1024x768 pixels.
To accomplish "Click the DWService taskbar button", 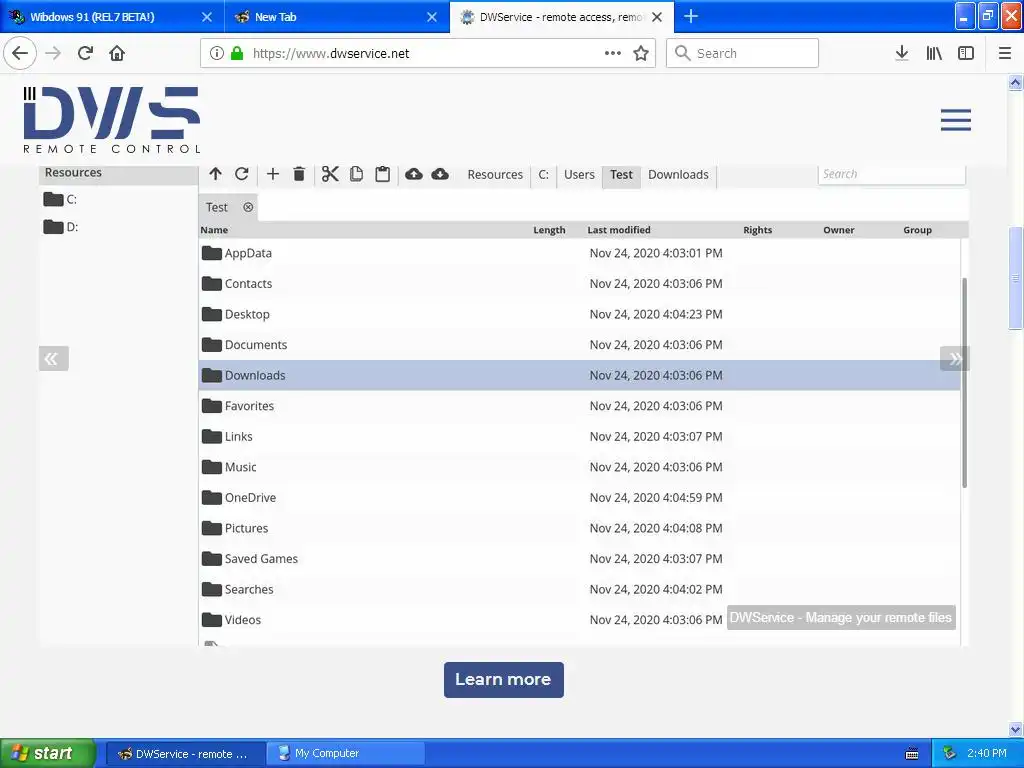I will (185, 753).
